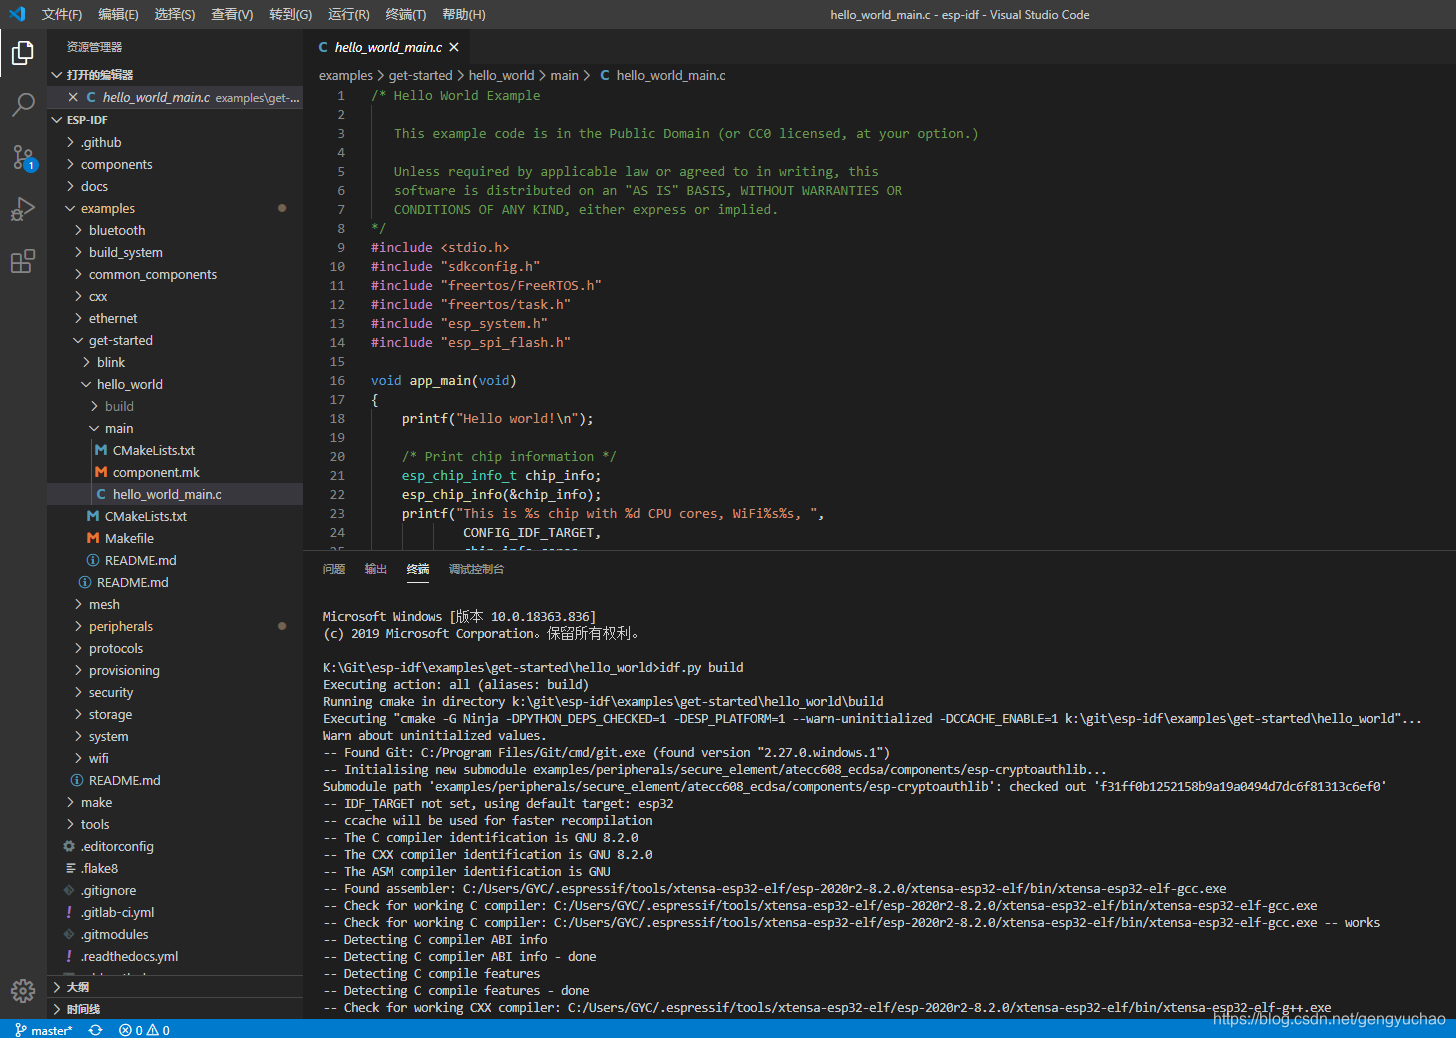Viewport: 1456px width, 1038px height.
Task: Switch to the 输出 panel tab
Action: click(376, 569)
